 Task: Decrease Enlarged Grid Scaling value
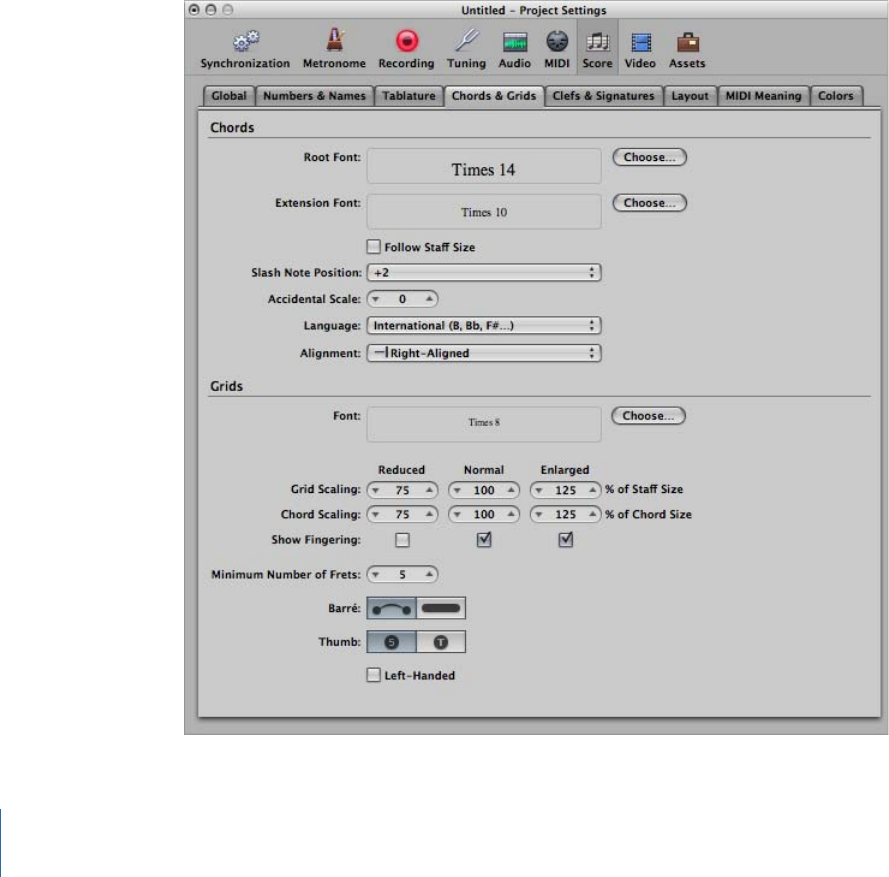click(x=539, y=490)
